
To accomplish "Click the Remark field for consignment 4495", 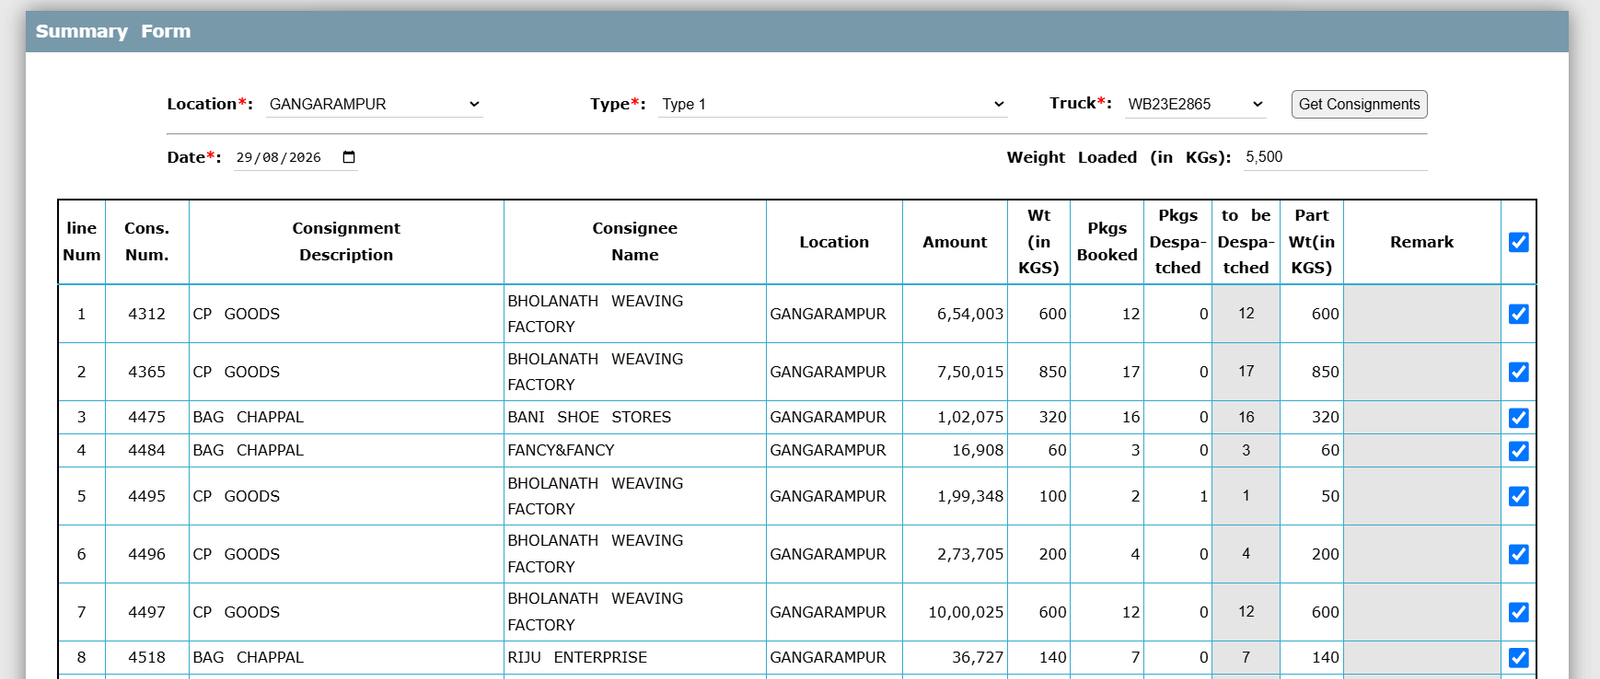I will coord(1422,495).
